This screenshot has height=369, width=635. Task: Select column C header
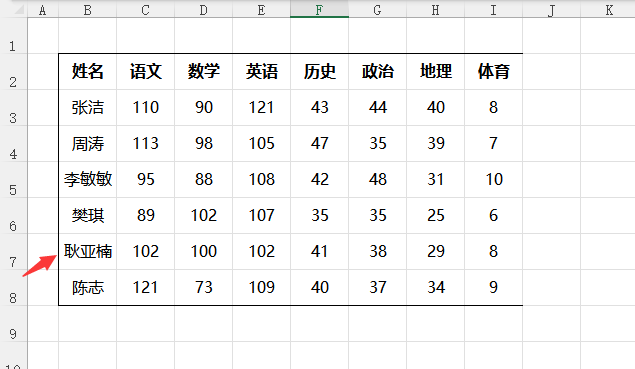click(145, 10)
